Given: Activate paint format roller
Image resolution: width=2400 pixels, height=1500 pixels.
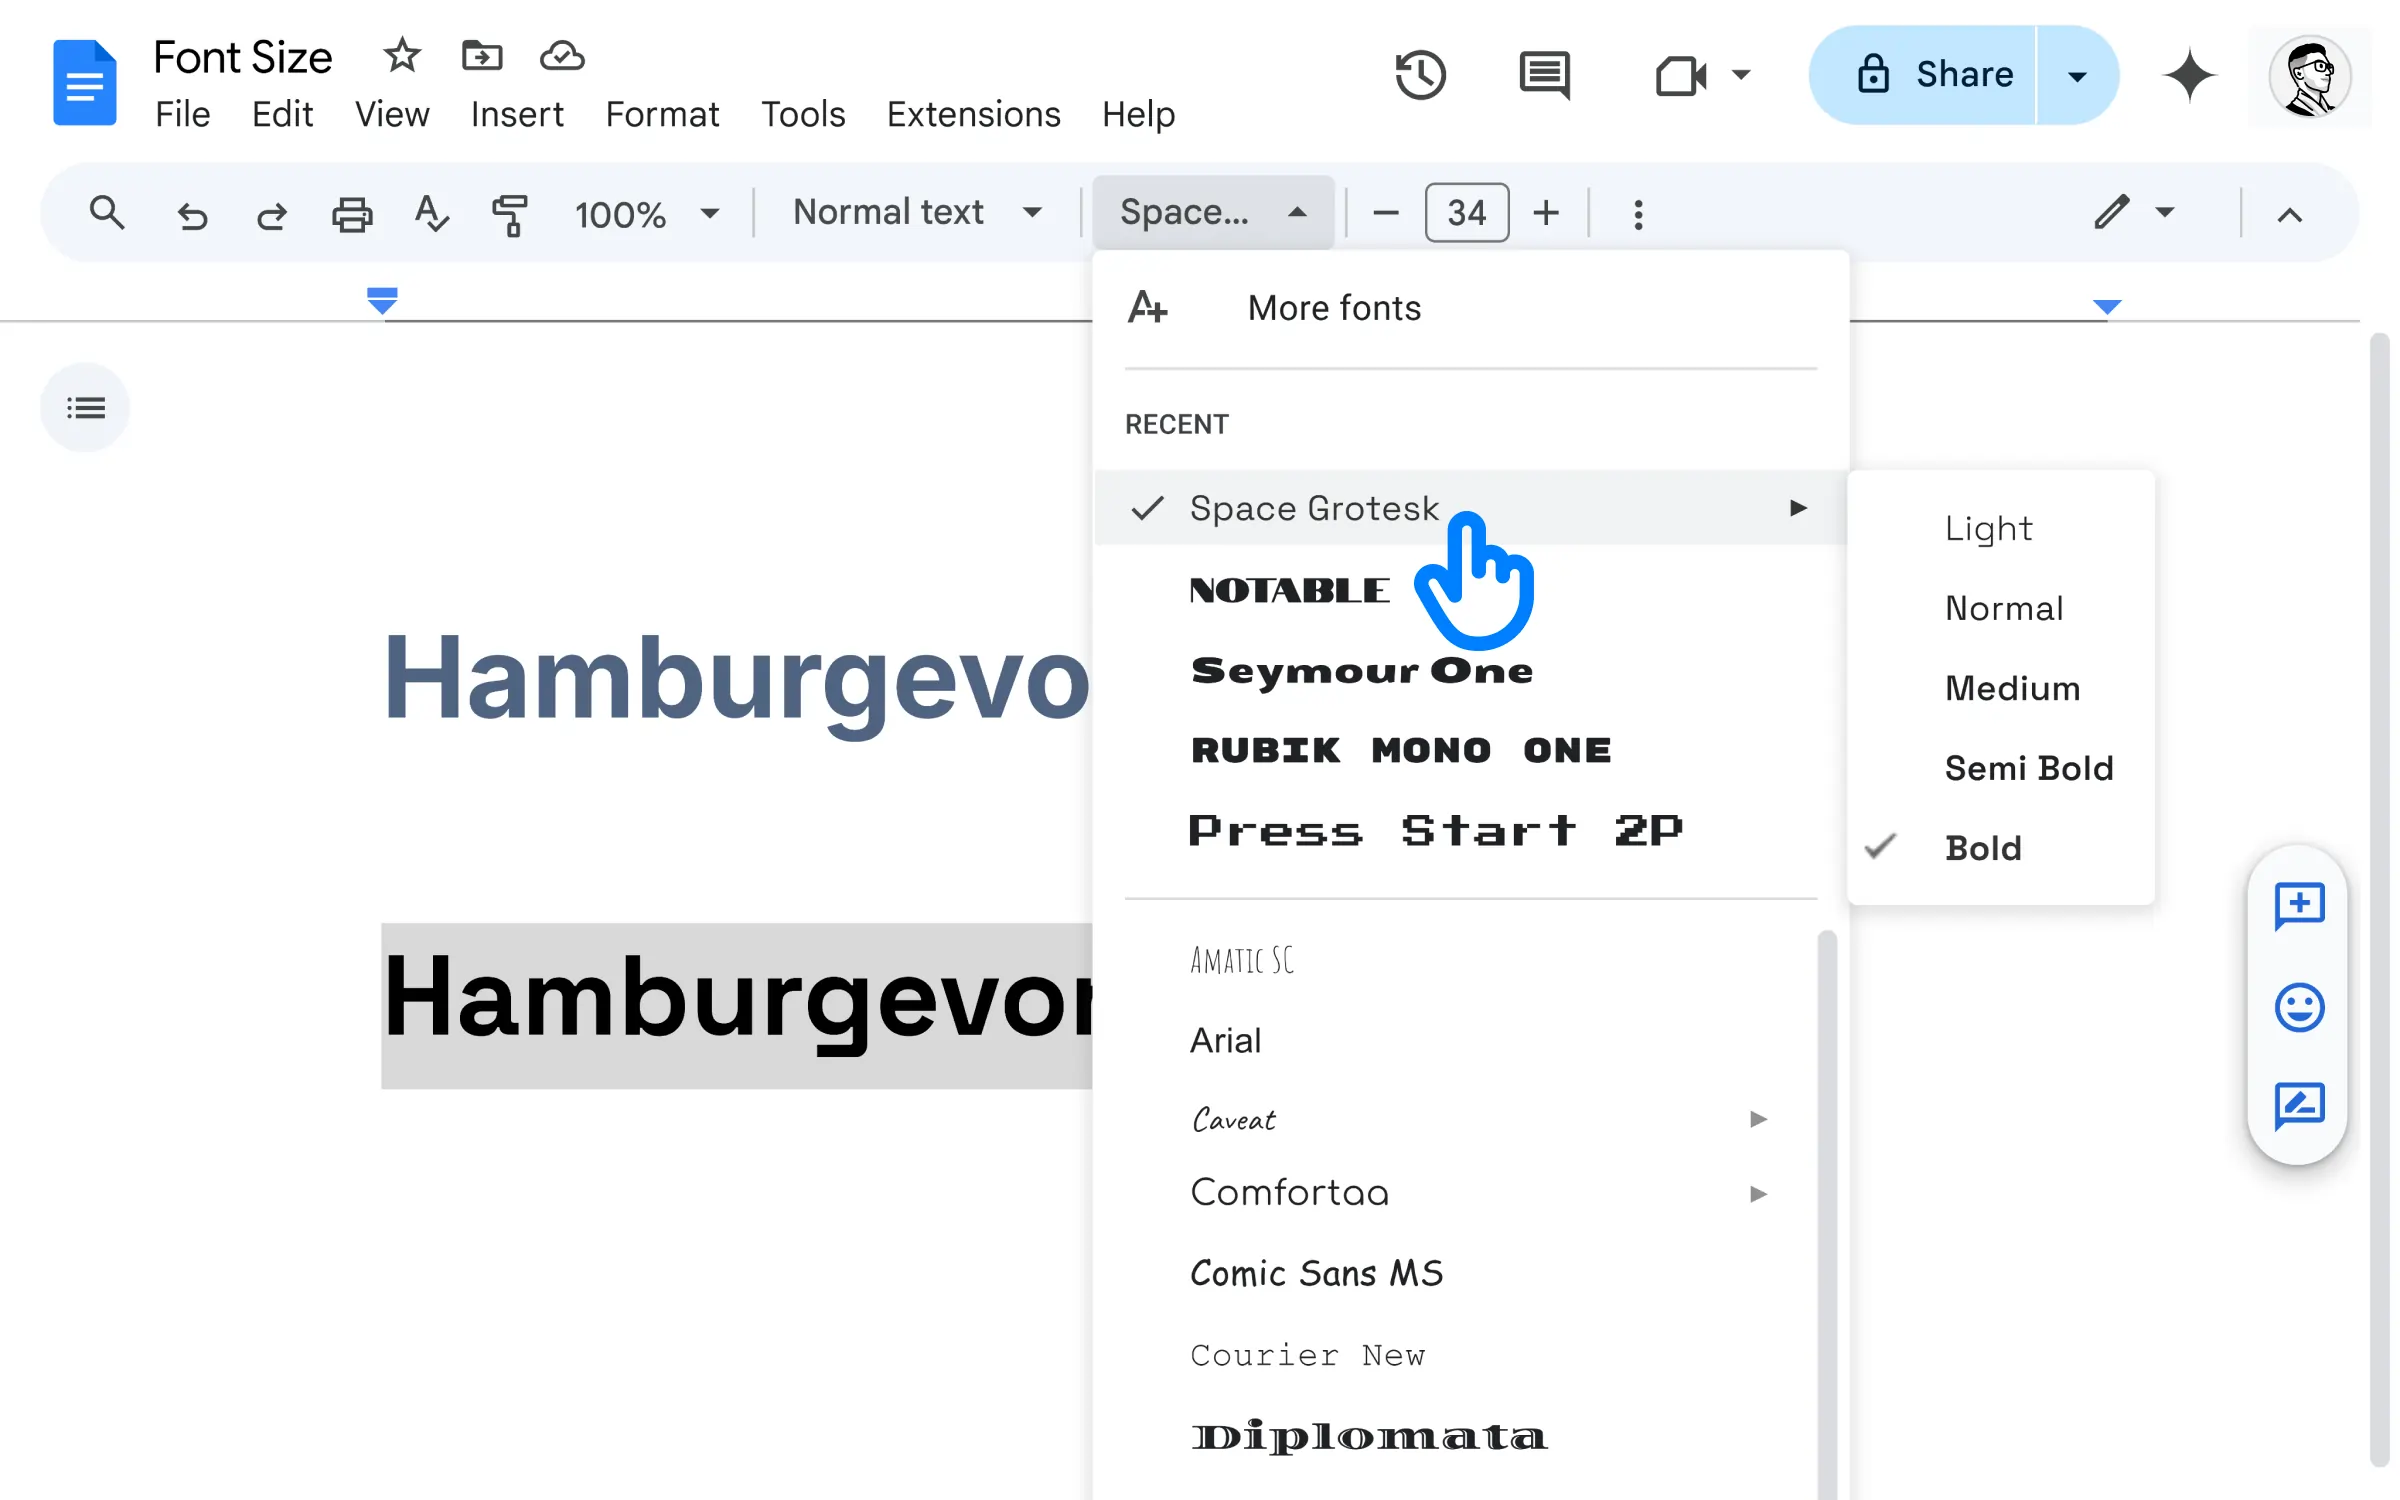Looking at the screenshot, I should coord(510,214).
